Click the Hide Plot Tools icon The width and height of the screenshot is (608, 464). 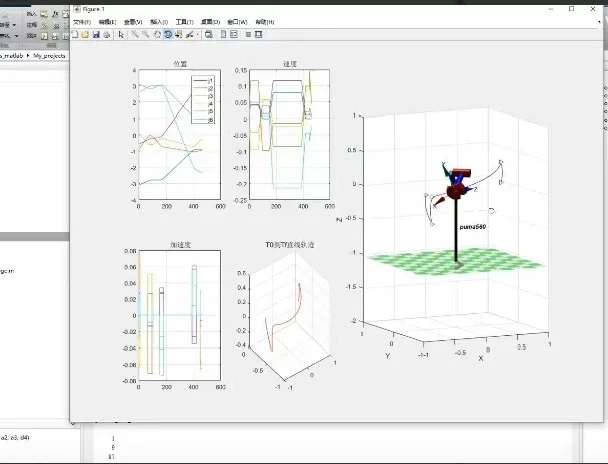248,34
